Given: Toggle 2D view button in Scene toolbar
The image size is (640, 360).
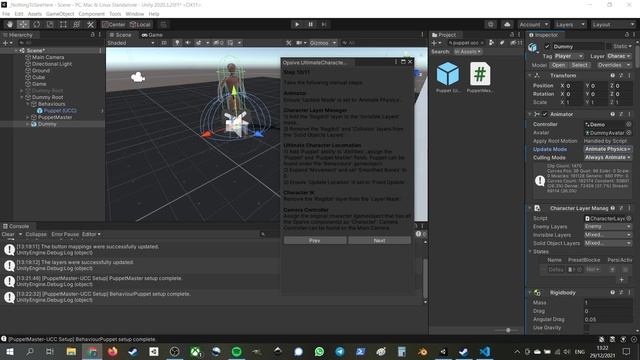Looking at the screenshot, I should 164,42.
